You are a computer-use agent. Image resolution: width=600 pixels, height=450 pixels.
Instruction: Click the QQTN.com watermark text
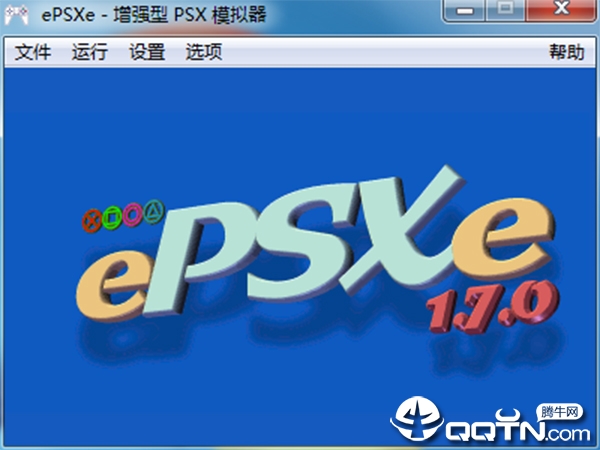tap(517, 432)
